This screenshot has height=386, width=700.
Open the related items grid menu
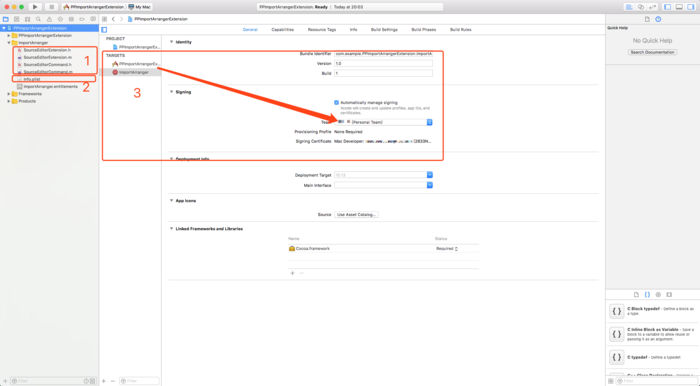(x=104, y=19)
